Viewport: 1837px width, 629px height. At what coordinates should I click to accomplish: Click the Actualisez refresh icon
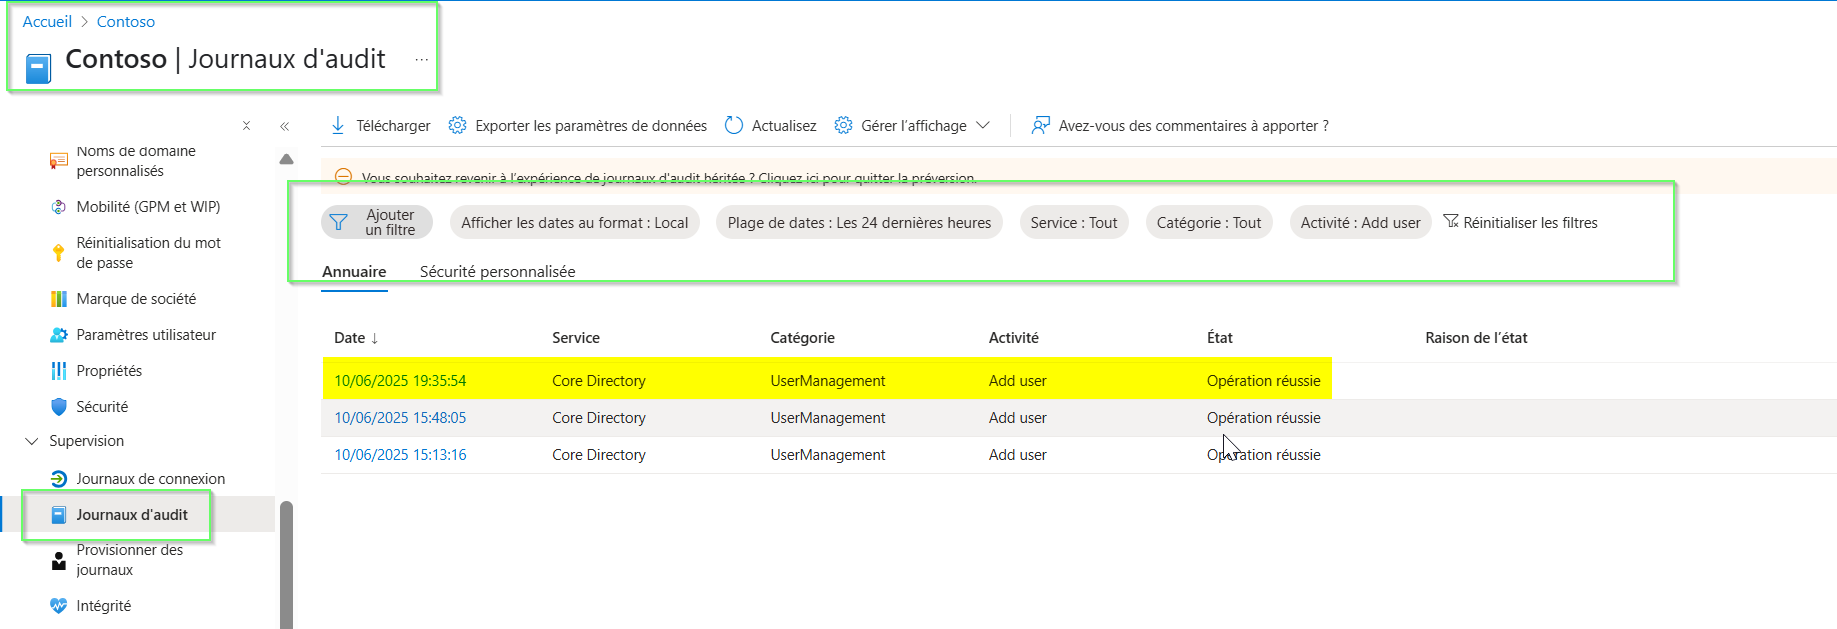[x=734, y=125]
